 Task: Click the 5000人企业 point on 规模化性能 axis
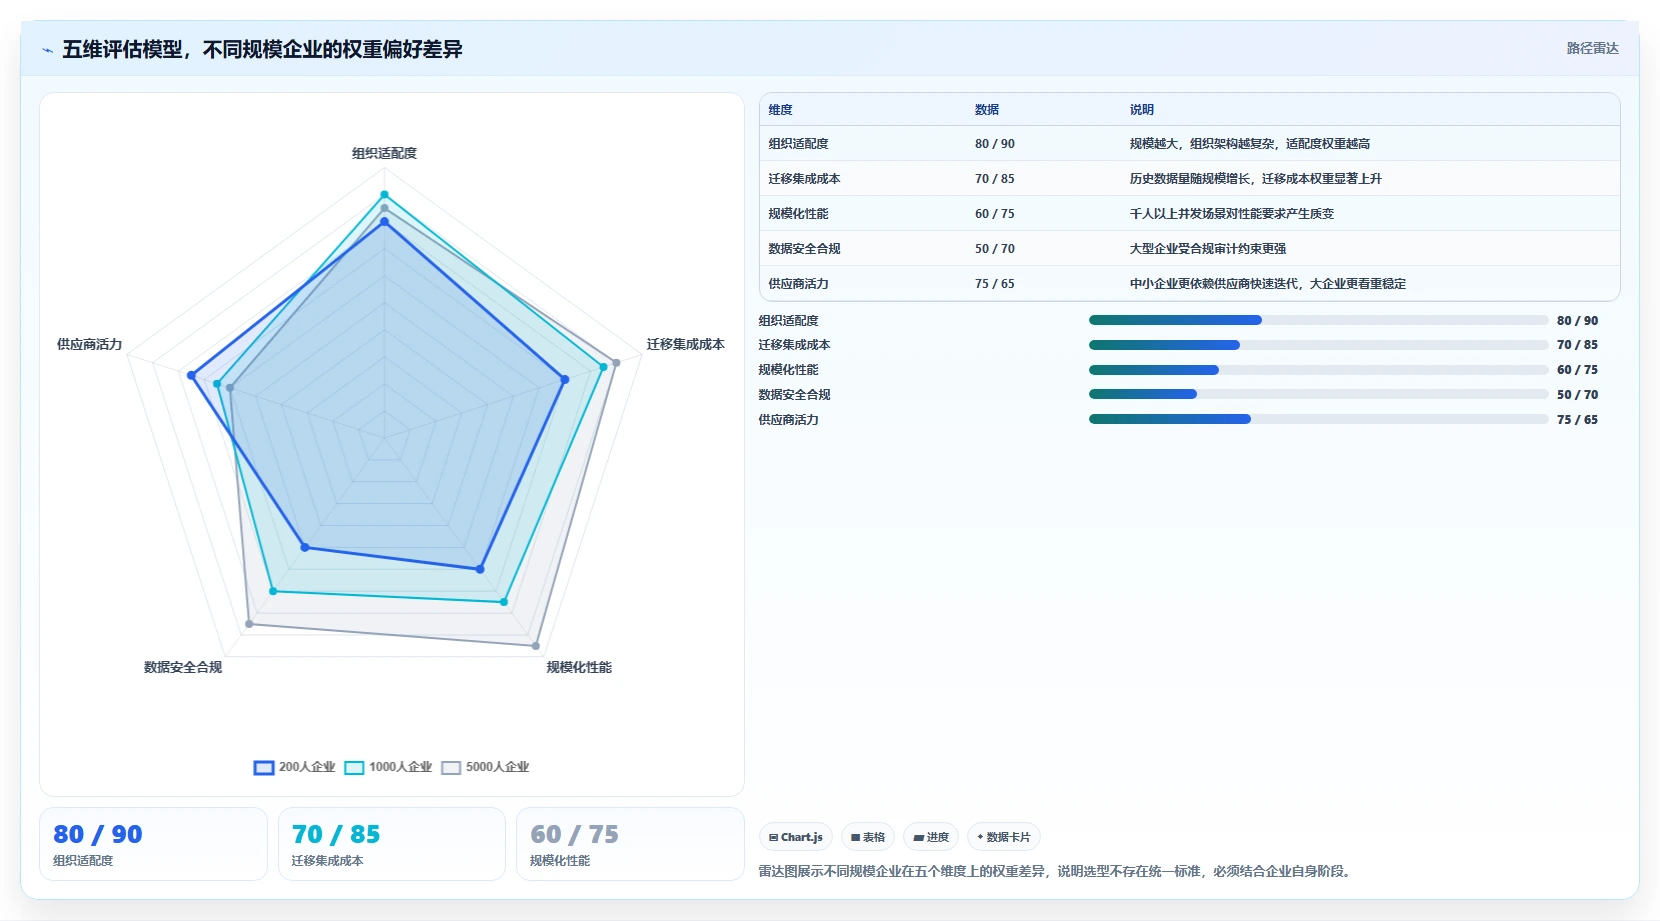(x=536, y=646)
